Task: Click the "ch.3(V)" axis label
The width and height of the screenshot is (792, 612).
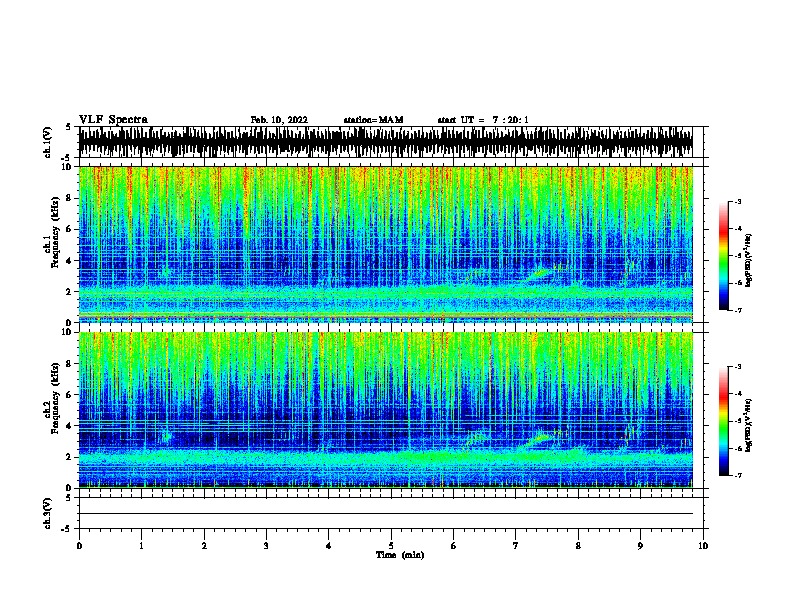Action: point(48,513)
